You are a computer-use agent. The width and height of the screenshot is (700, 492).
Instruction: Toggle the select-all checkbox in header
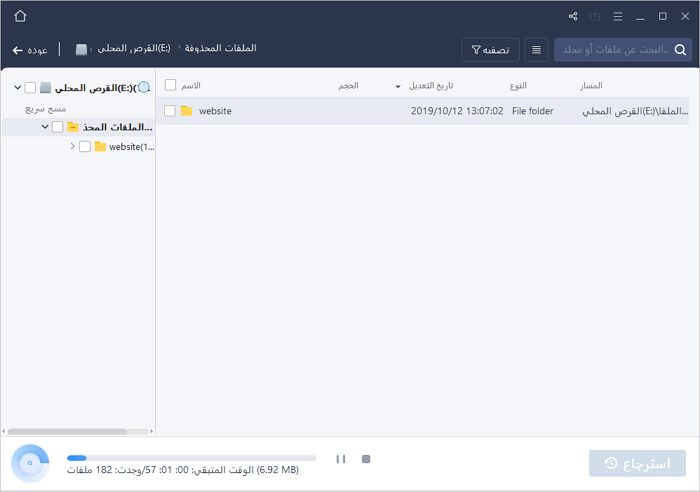[x=170, y=85]
